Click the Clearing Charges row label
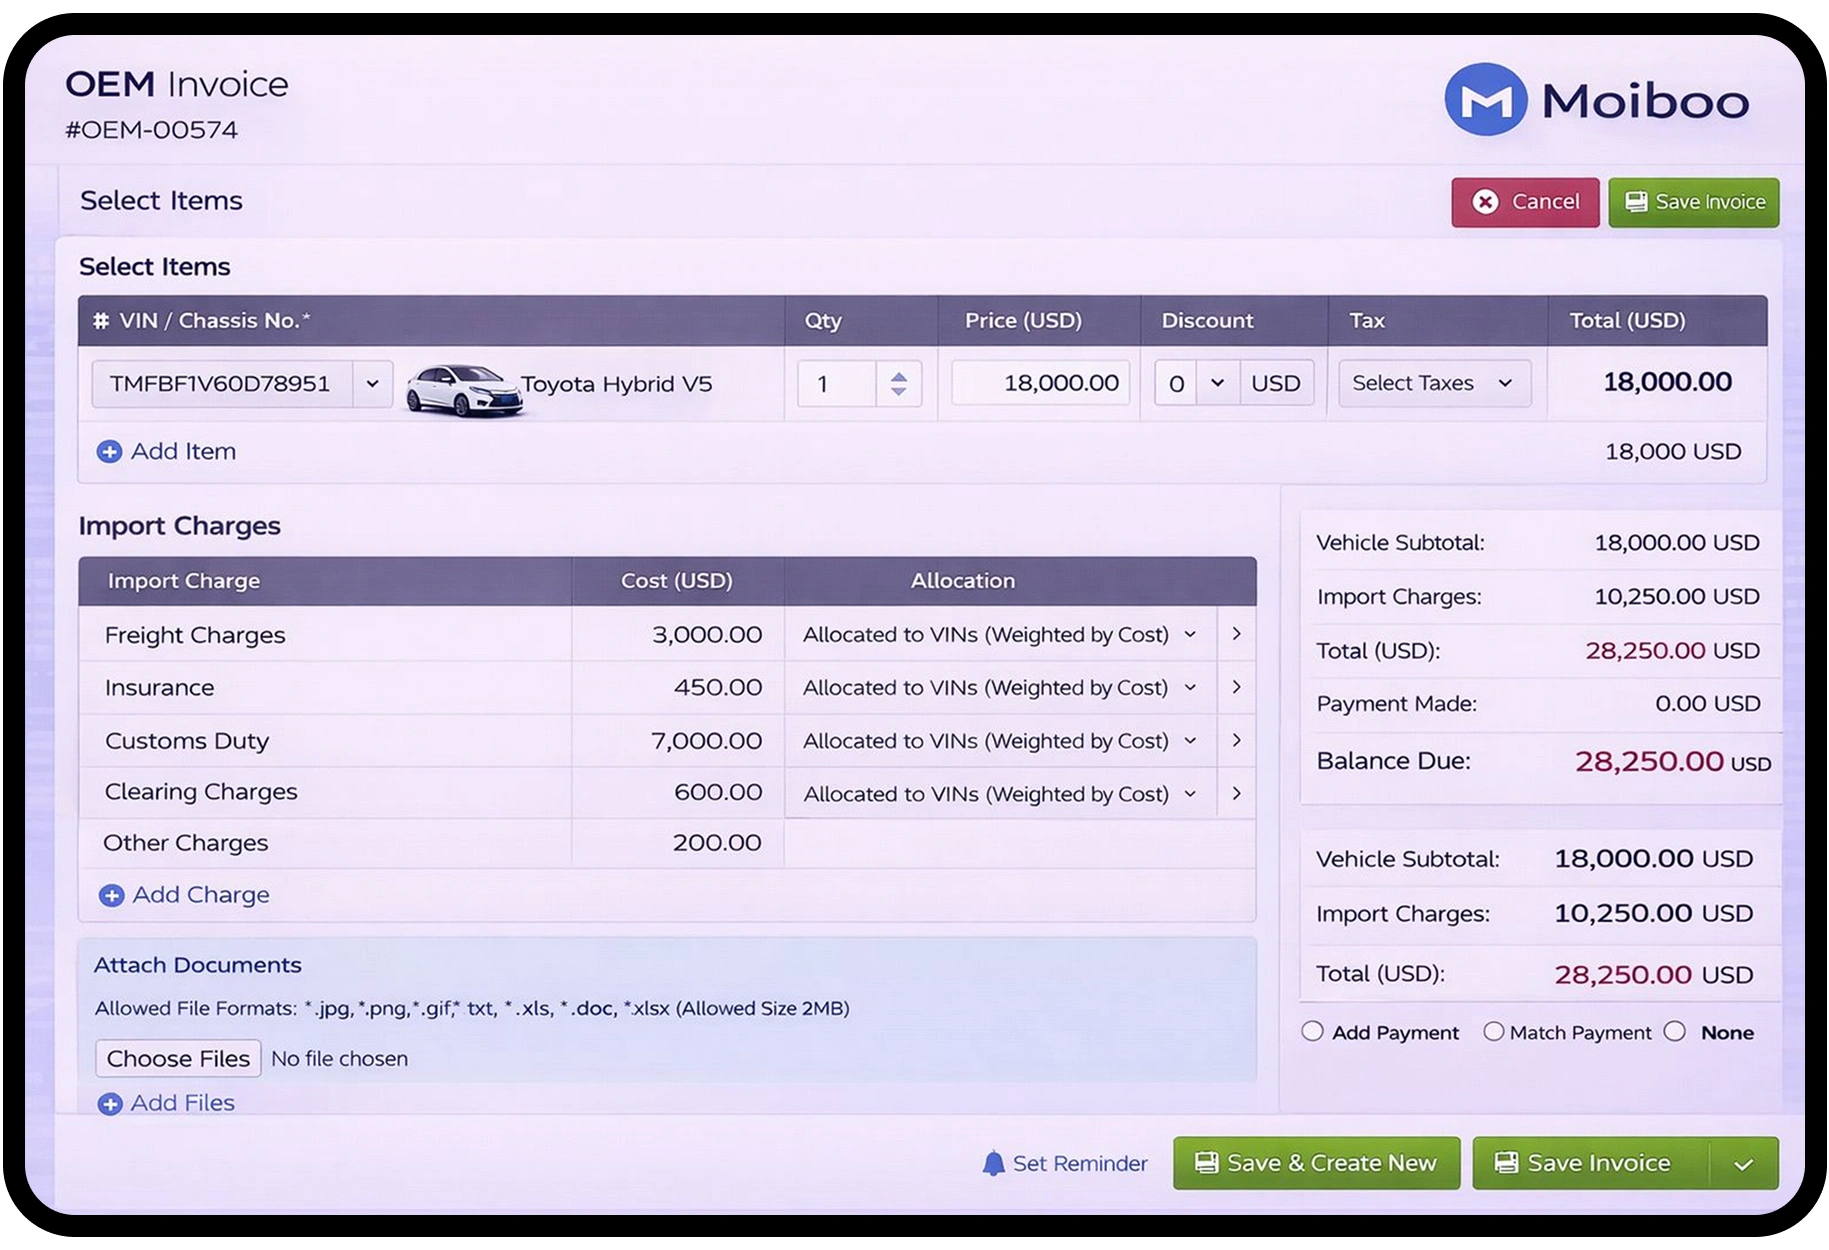The height and width of the screenshot is (1250, 1829). coord(201,793)
